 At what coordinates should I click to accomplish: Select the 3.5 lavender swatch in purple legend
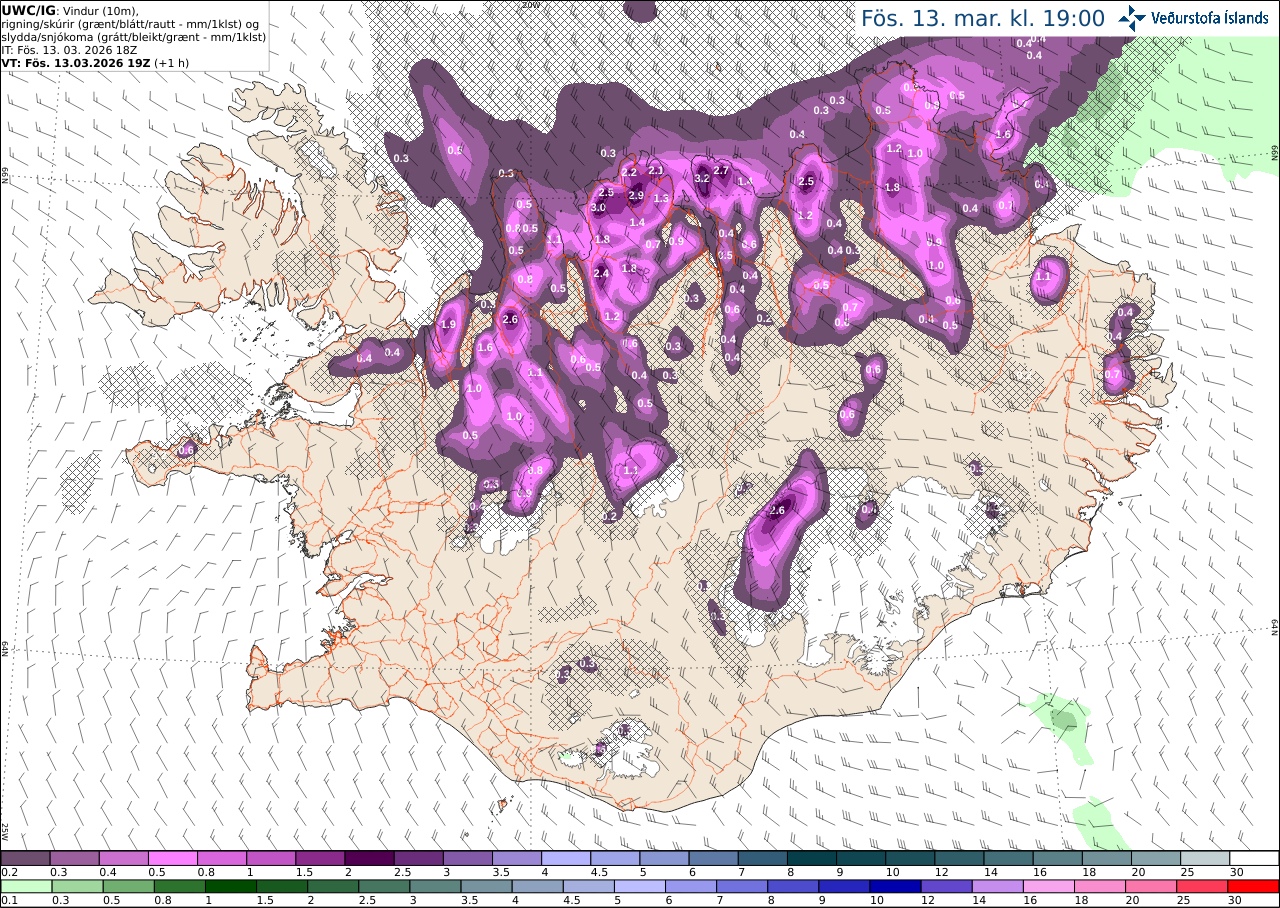click(517, 858)
